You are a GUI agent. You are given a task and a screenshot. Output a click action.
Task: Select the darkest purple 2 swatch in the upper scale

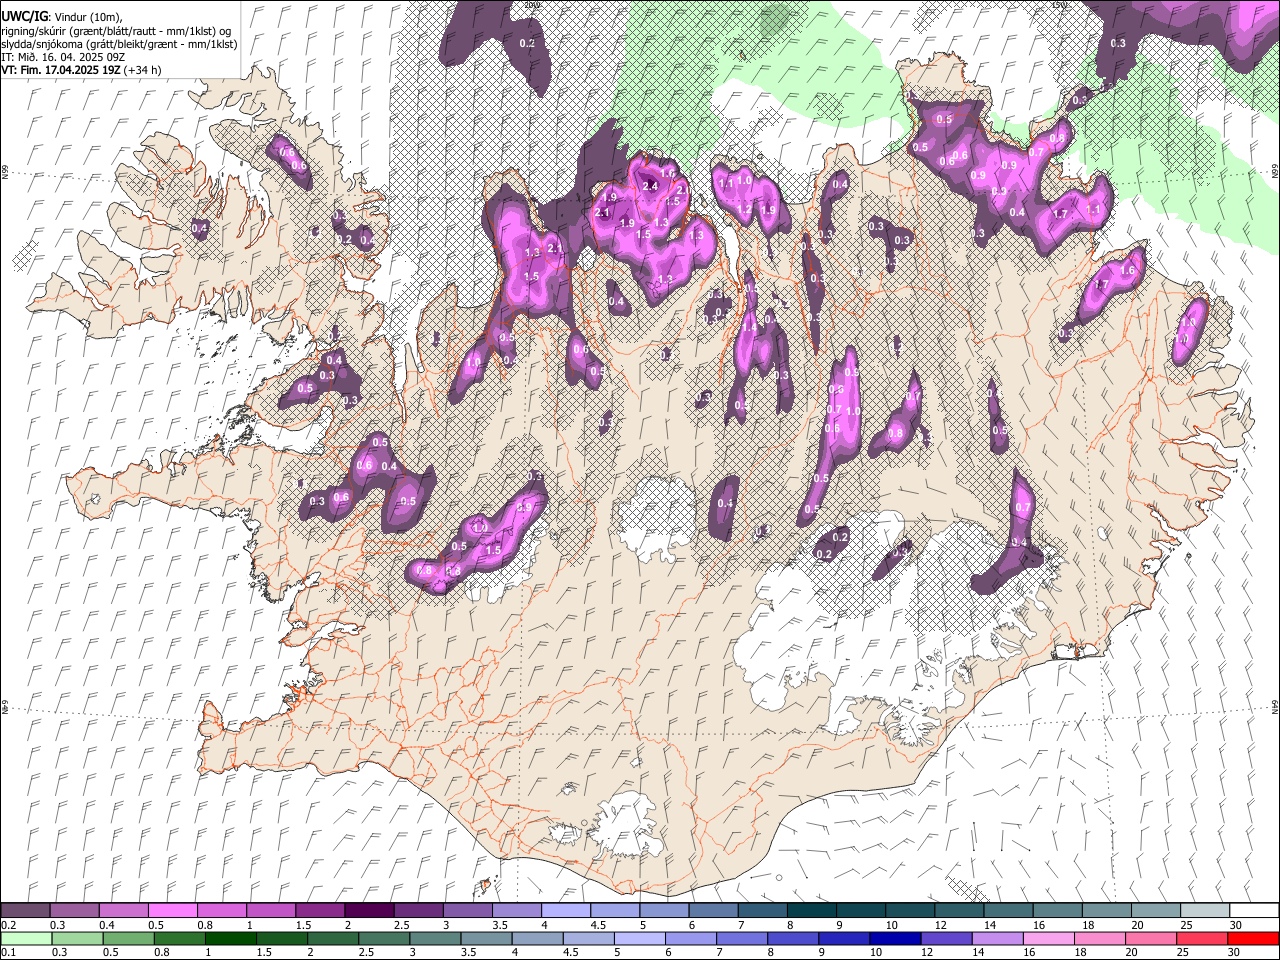(369, 911)
